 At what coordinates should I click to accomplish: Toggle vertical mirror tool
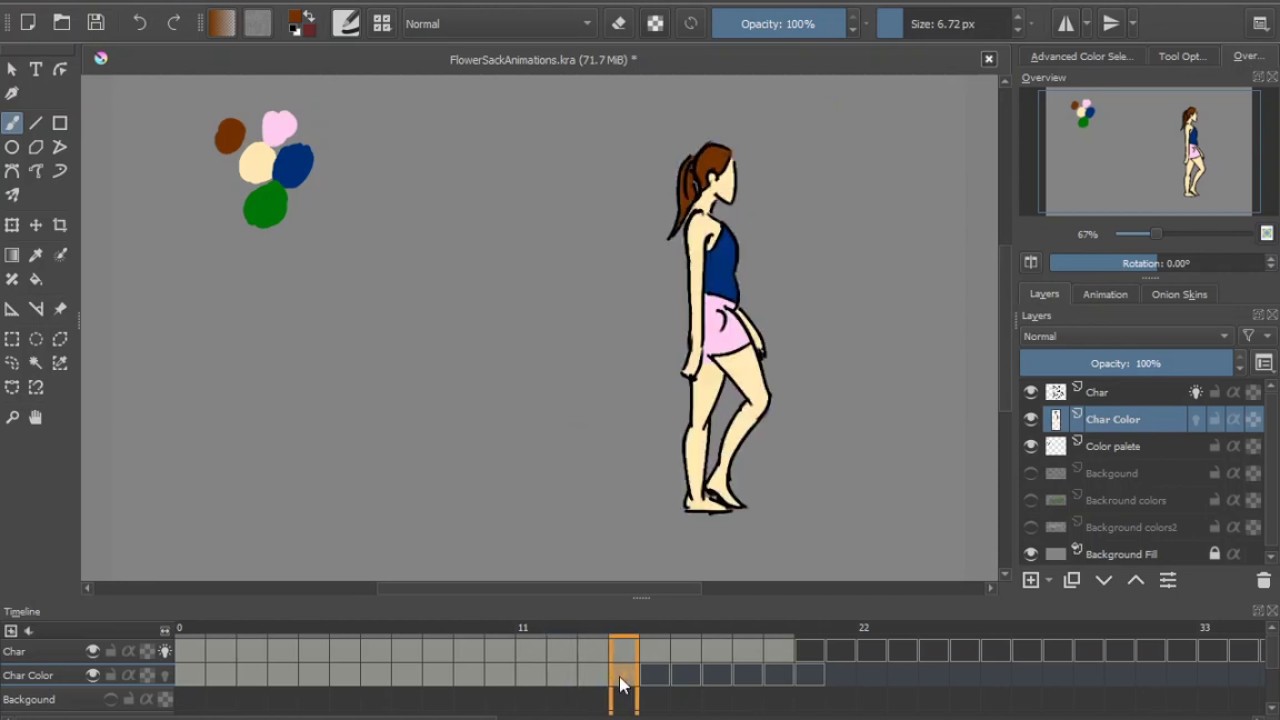click(x=1111, y=23)
